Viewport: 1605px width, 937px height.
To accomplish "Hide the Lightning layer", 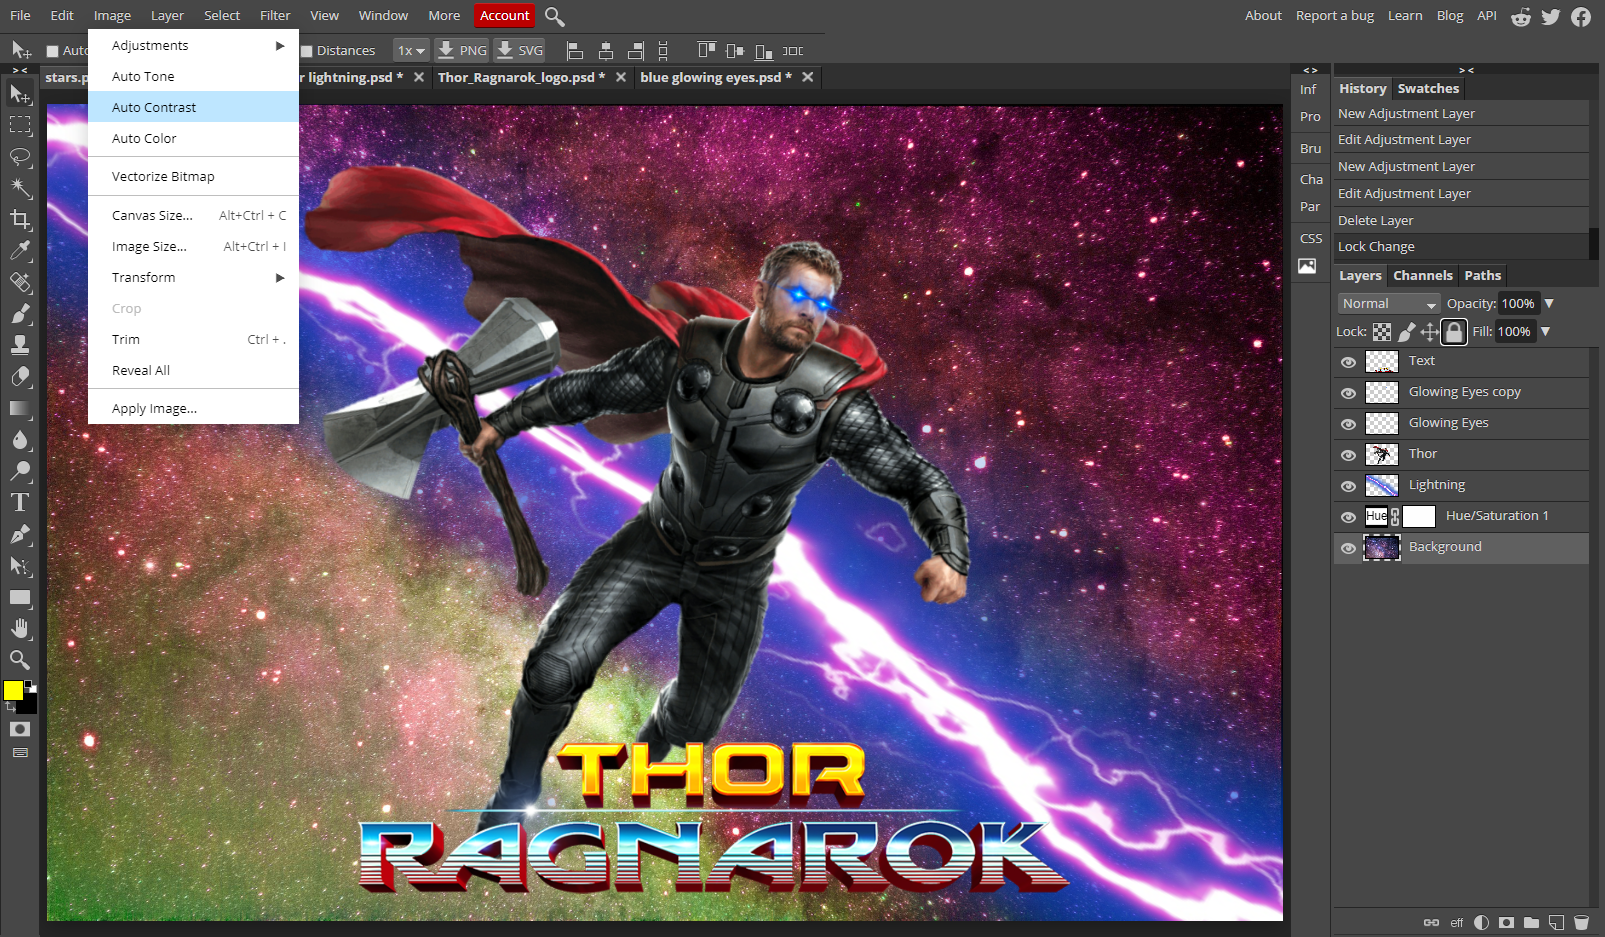I will click(1348, 486).
